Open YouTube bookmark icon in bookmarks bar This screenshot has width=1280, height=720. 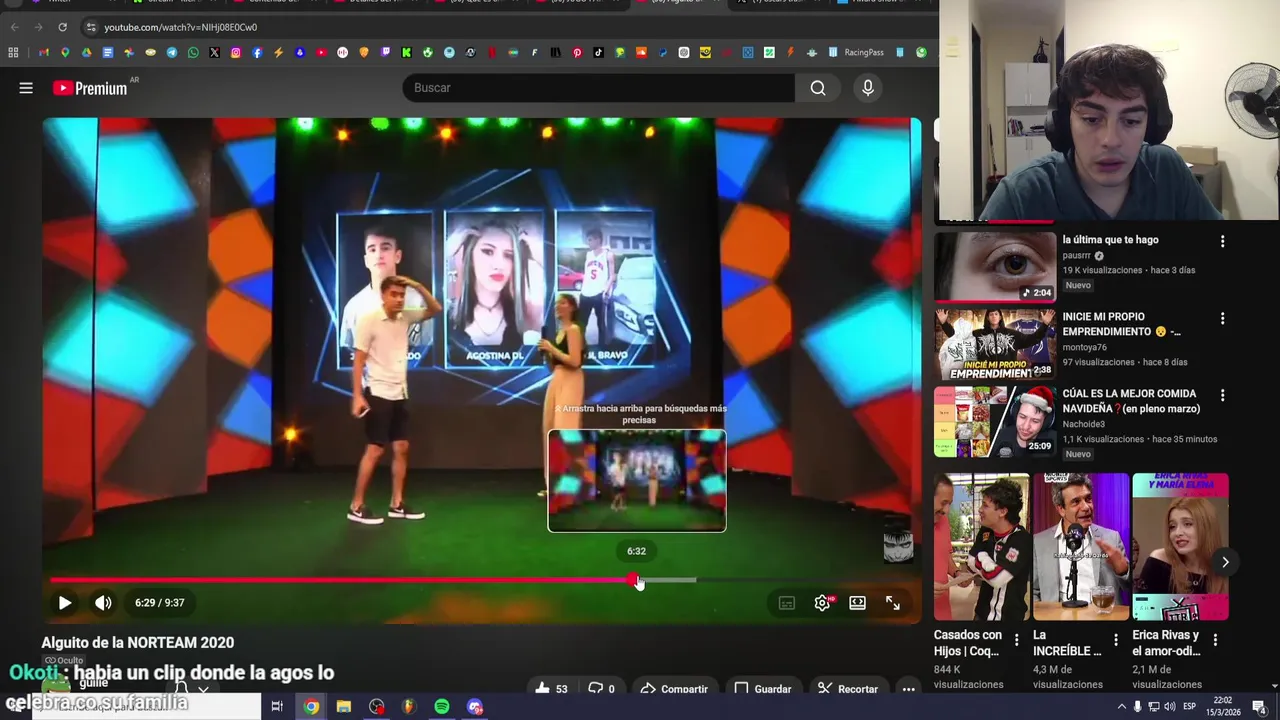(321, 52)
